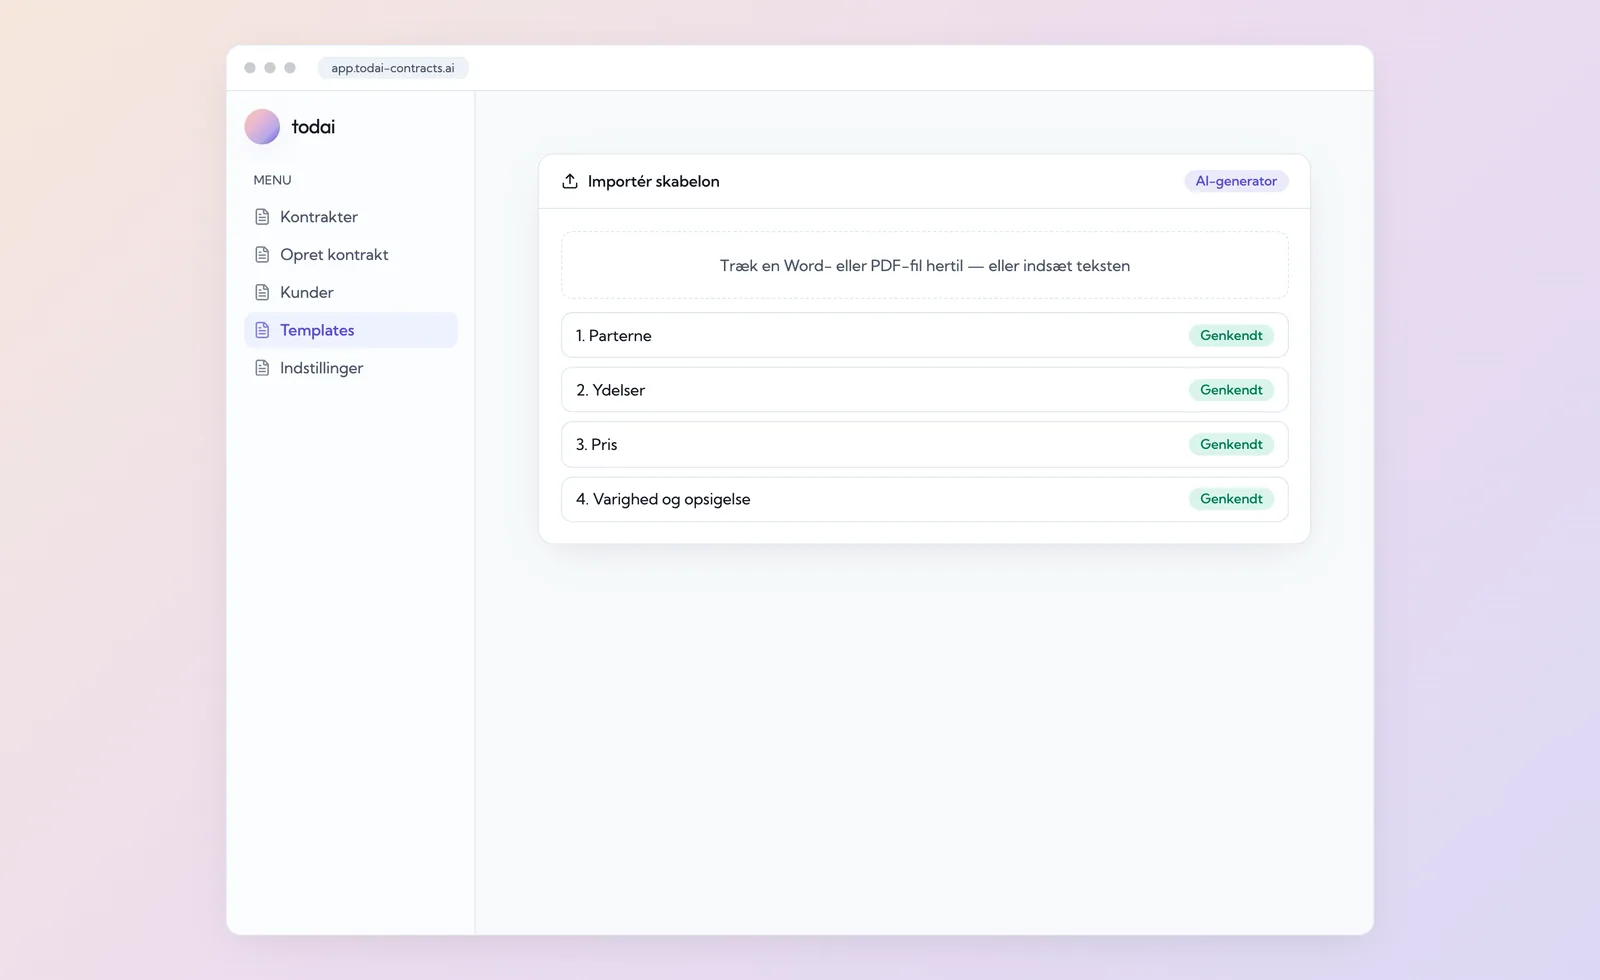This screenshot has height=980, width=1600.
Task: Click Genkendt badge on Parterne row
Action: tap(1231, 335)
